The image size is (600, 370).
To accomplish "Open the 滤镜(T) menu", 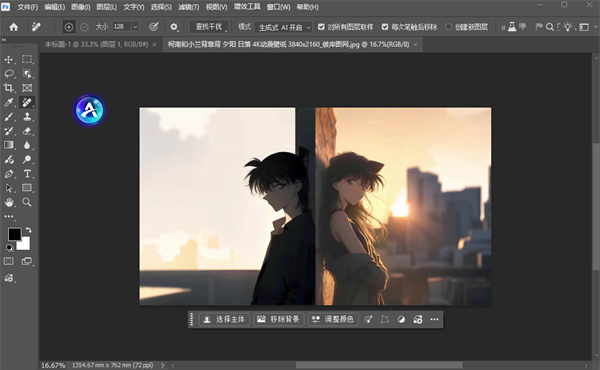I will 189,7.
